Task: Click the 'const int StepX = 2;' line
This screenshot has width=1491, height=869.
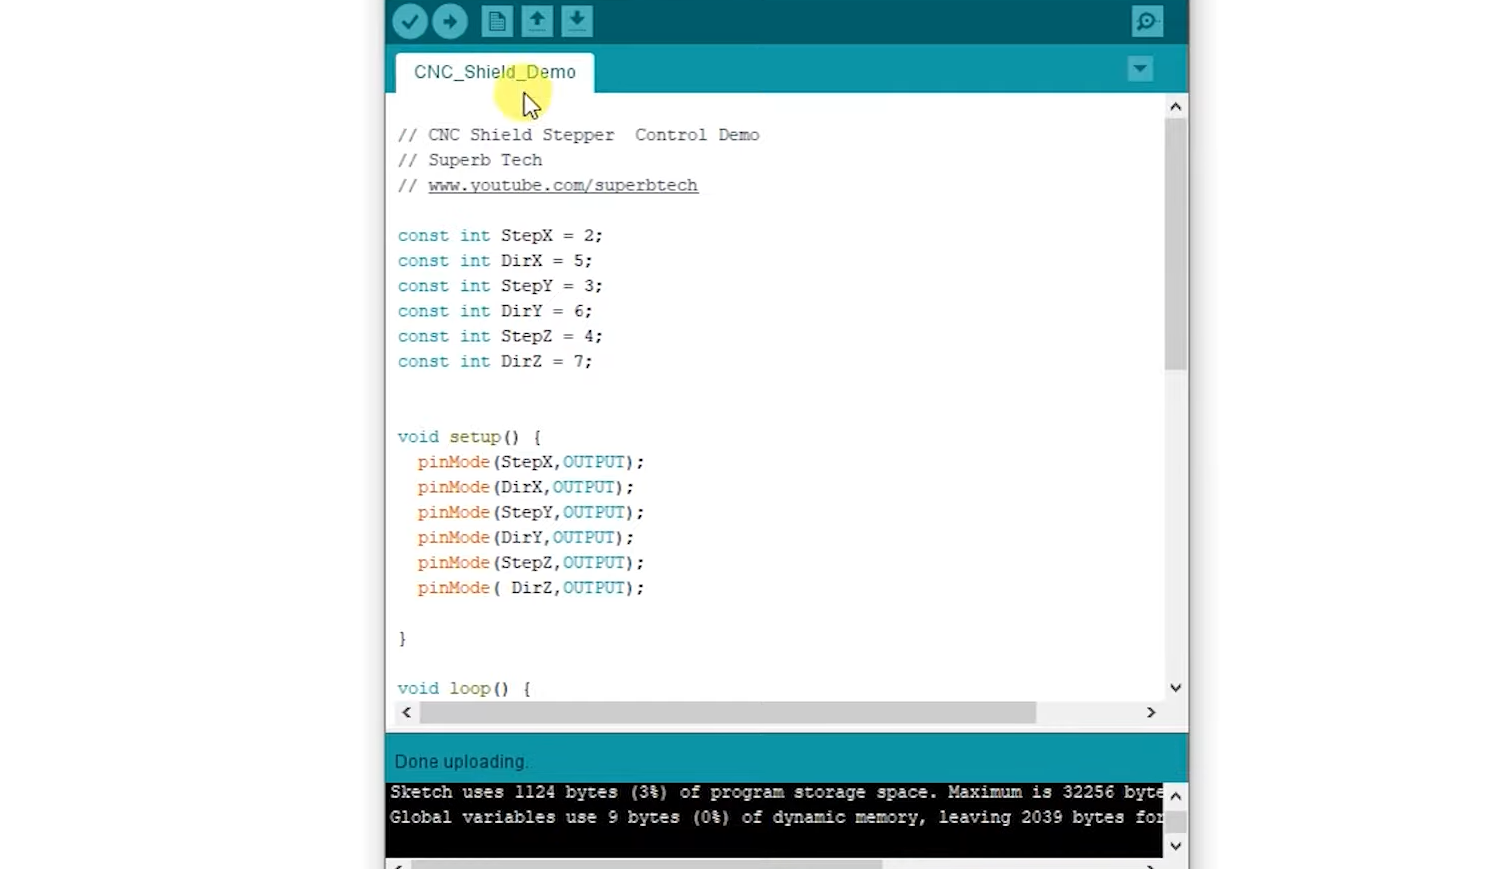Action: click(x=500, y=236)
